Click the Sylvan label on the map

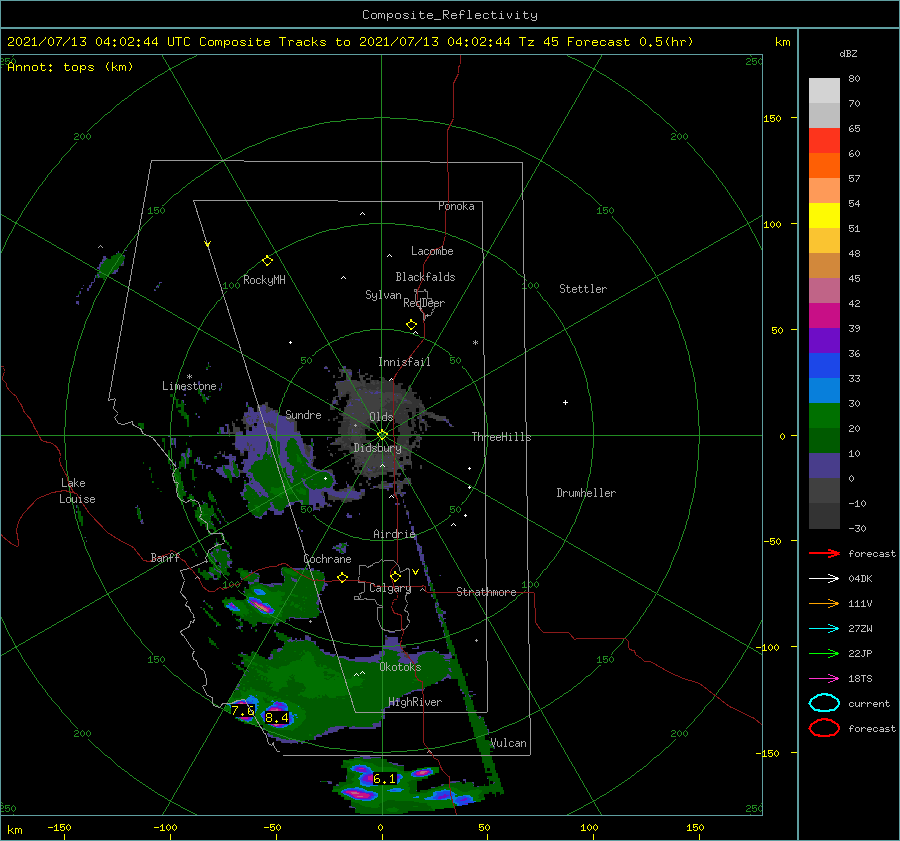pyautogui.click(x=383, y=295)
